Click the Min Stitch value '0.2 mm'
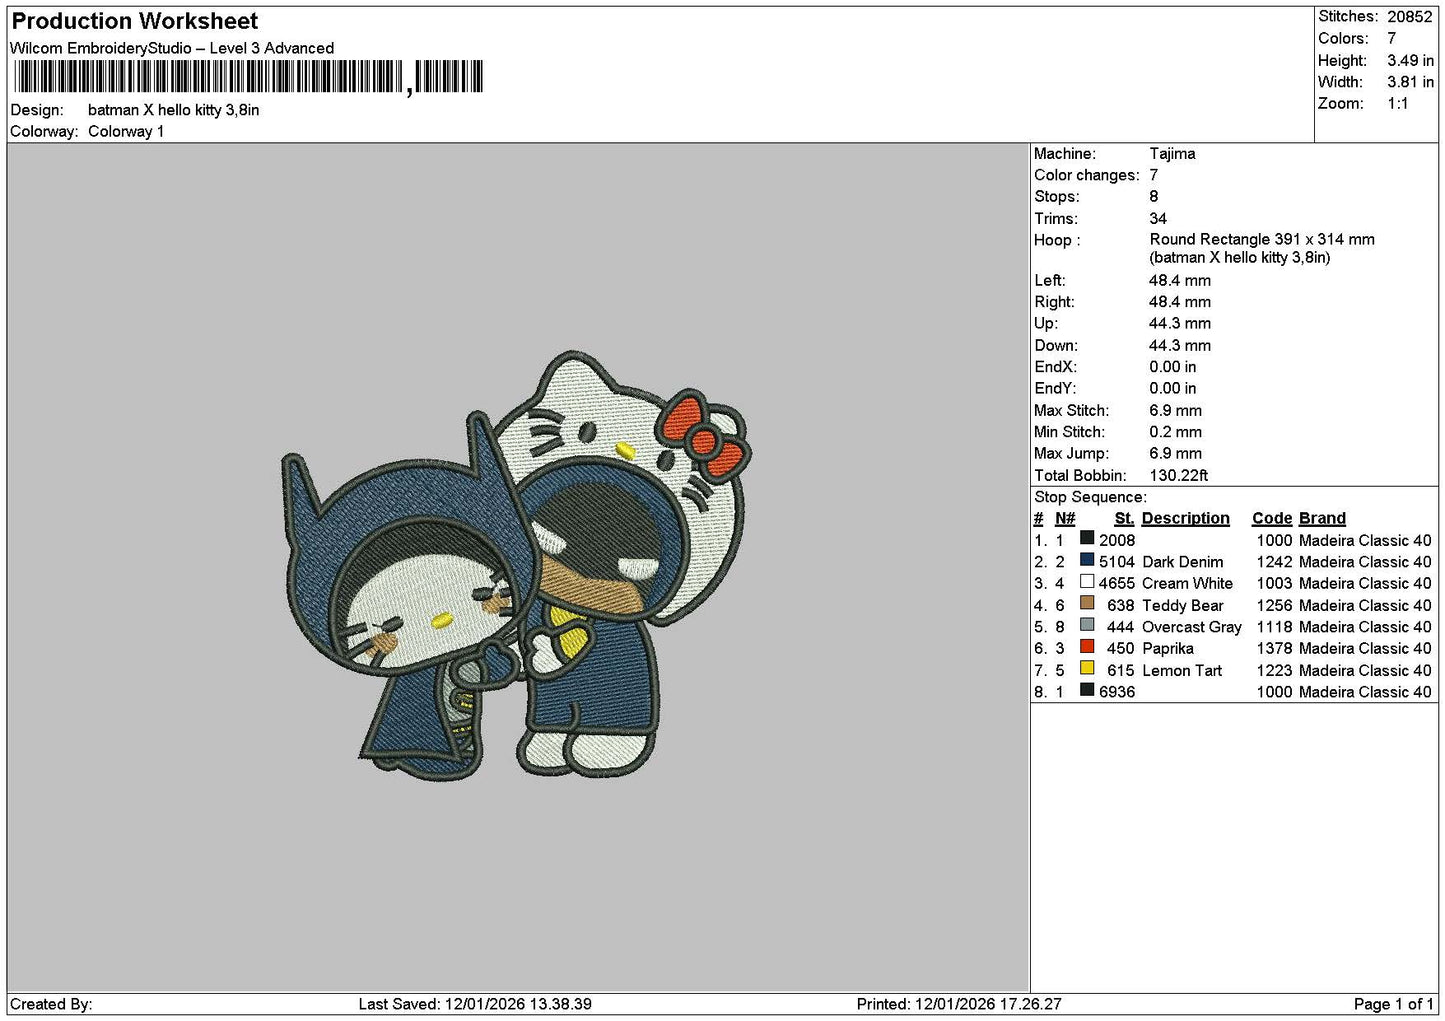The width and height of the screenshot is (1445, 1021). [1175, 432]
